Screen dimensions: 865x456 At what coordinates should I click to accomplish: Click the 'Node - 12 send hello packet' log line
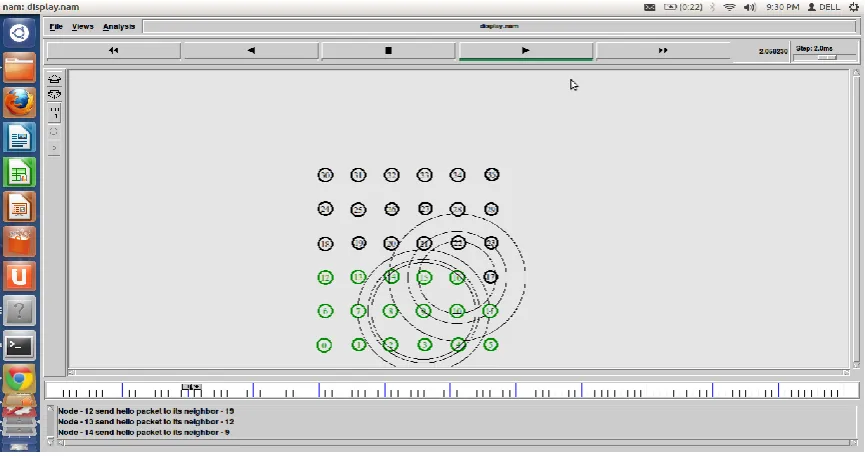pyautogui.click(x=146, y=411)
